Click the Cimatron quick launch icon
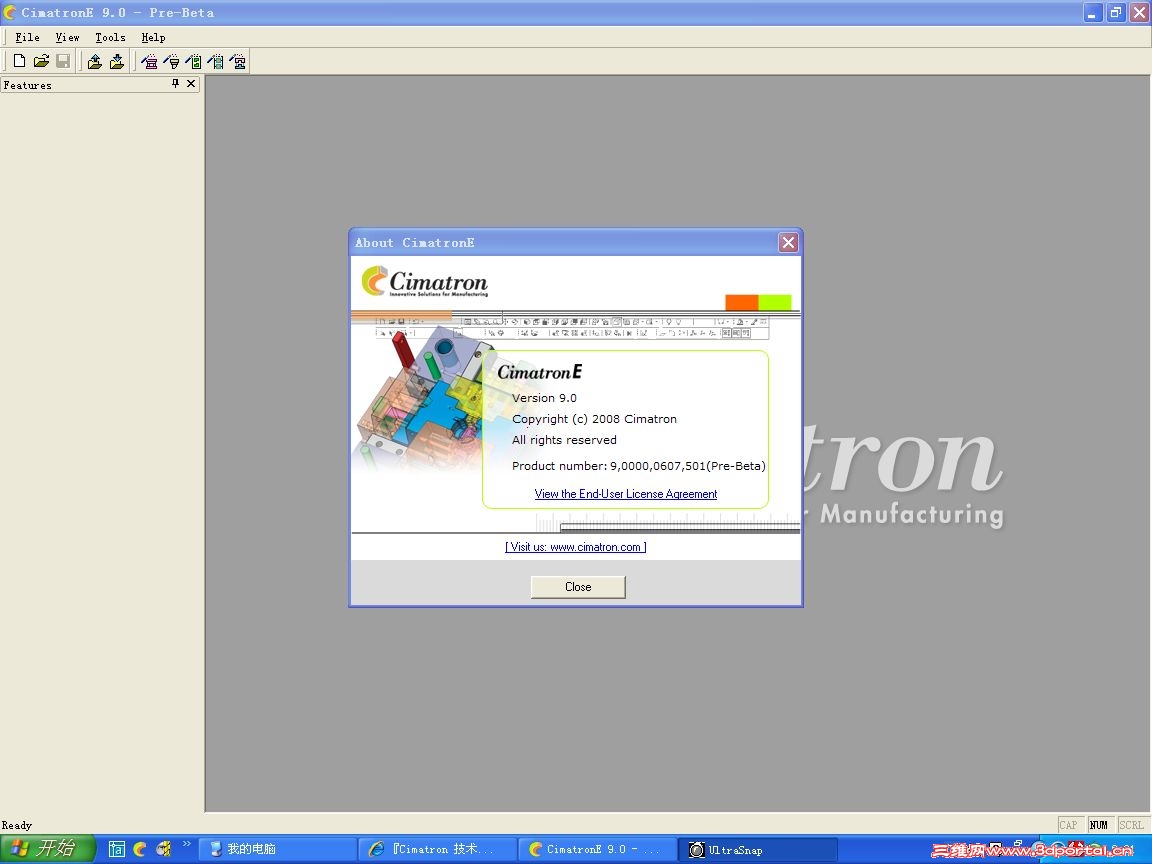The height and width of the screenshot is (864, 1152). (140, 849)
